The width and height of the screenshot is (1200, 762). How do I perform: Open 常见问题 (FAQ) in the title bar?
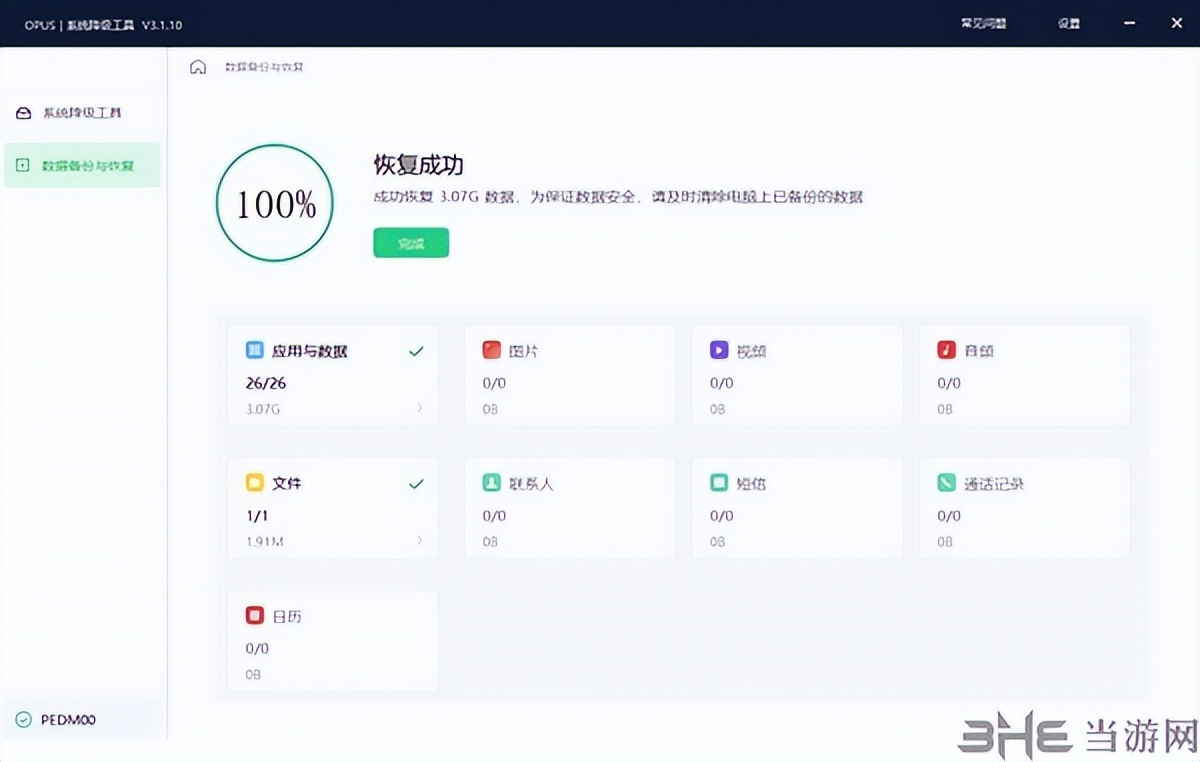984,22
